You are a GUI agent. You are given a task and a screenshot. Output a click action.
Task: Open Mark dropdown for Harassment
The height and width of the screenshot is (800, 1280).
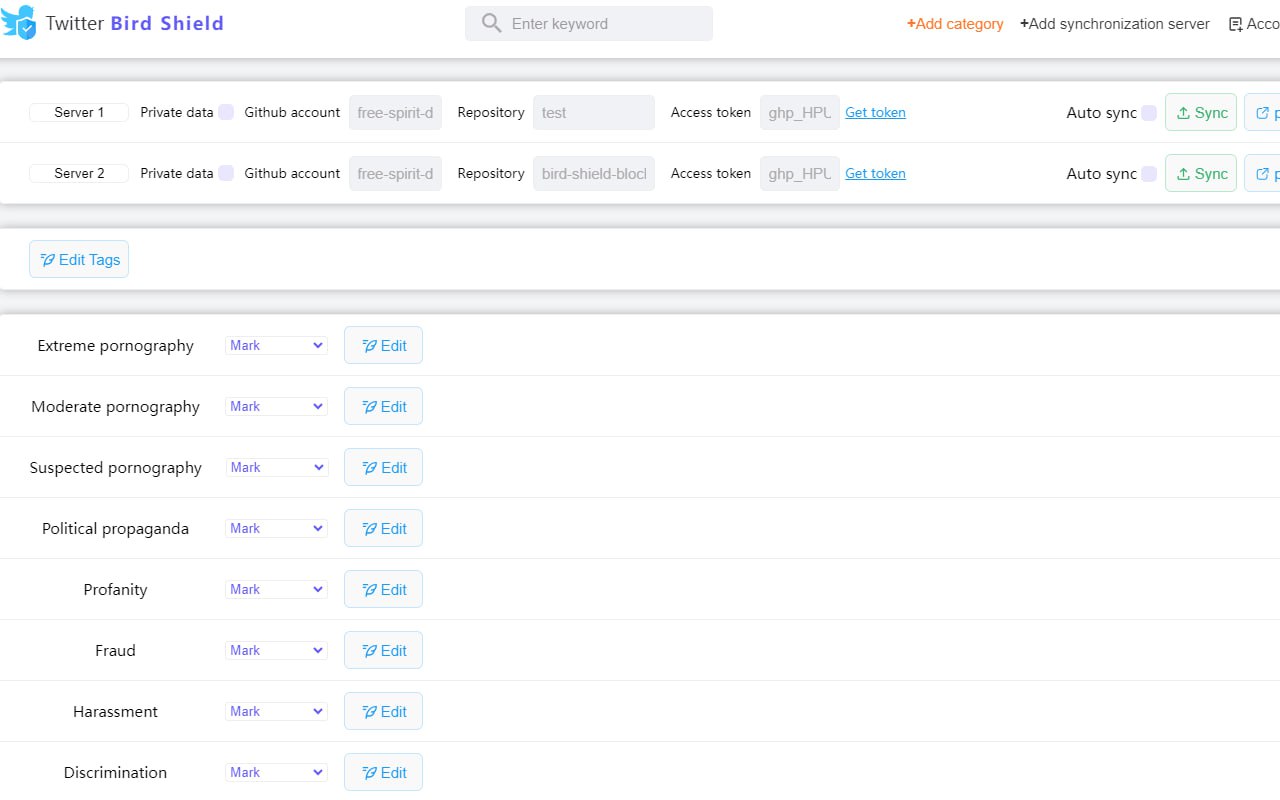pos(276,711)
